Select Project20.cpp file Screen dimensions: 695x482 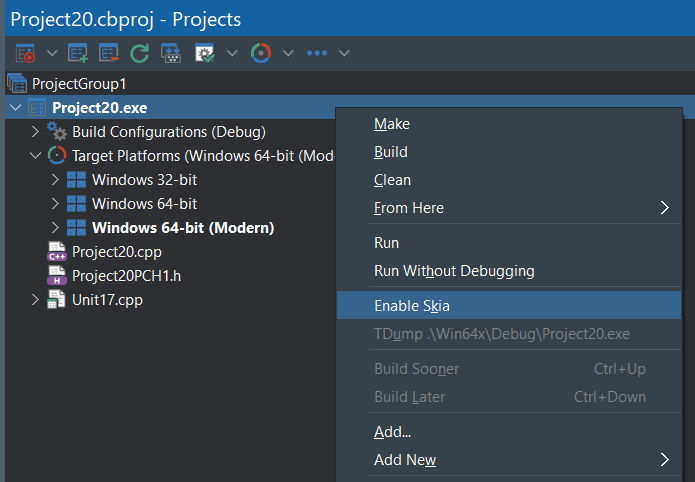pyautogui.click(x=117, y=252)
